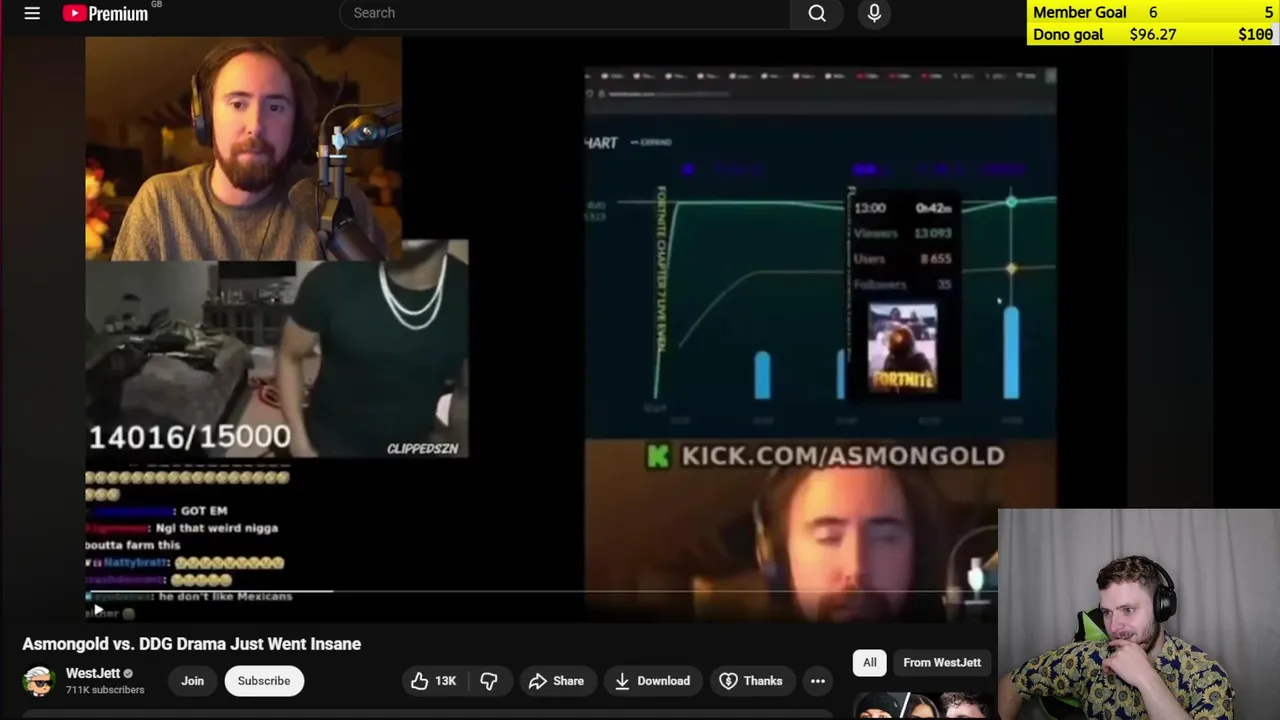Click the Fortnite thumbnail in chart
This screenshot has height=720, width=1280.
pyautogui.click(x=903, y=350)
